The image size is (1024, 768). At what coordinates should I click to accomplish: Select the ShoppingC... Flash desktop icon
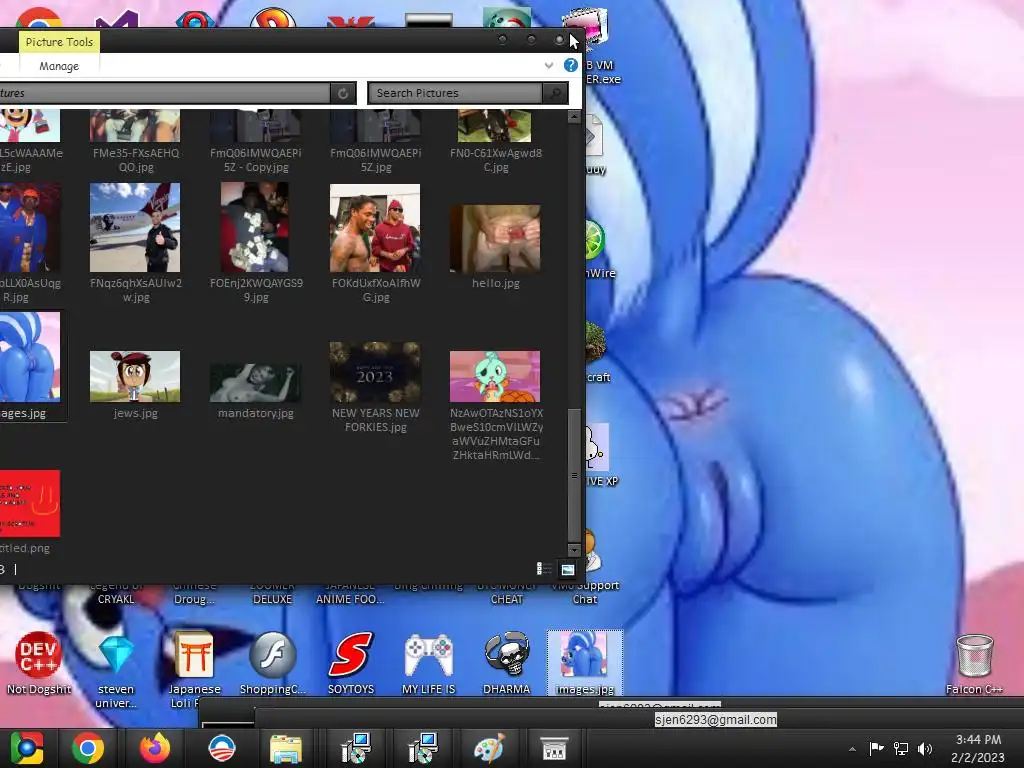click(x=272, y=663)
